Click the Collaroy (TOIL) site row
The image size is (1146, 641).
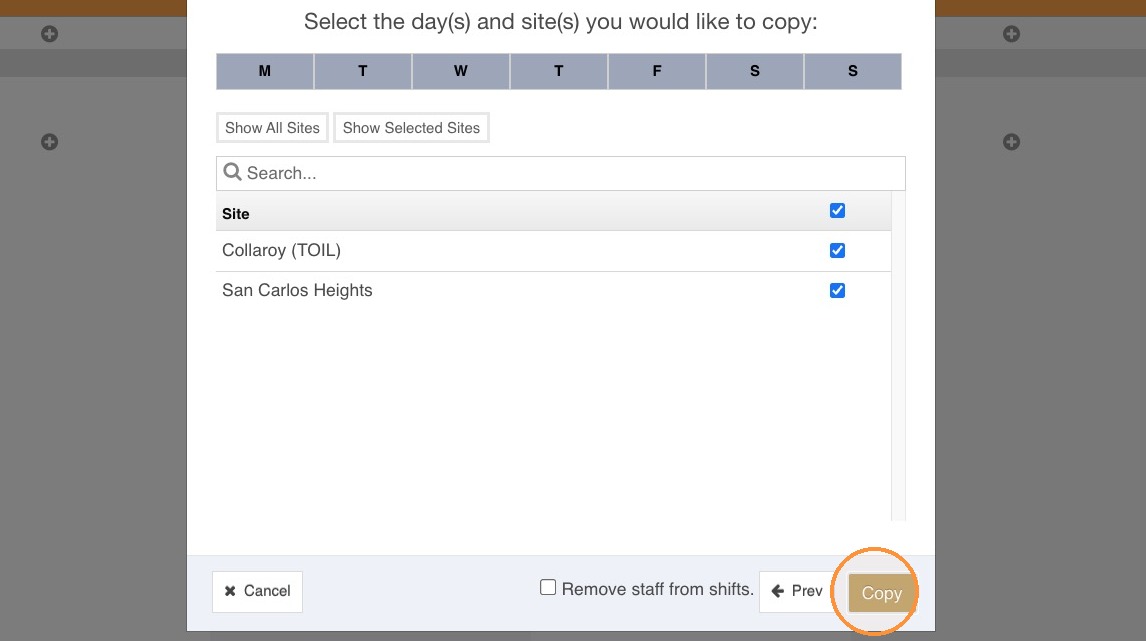pyautogui.click(x=553, y=251)
